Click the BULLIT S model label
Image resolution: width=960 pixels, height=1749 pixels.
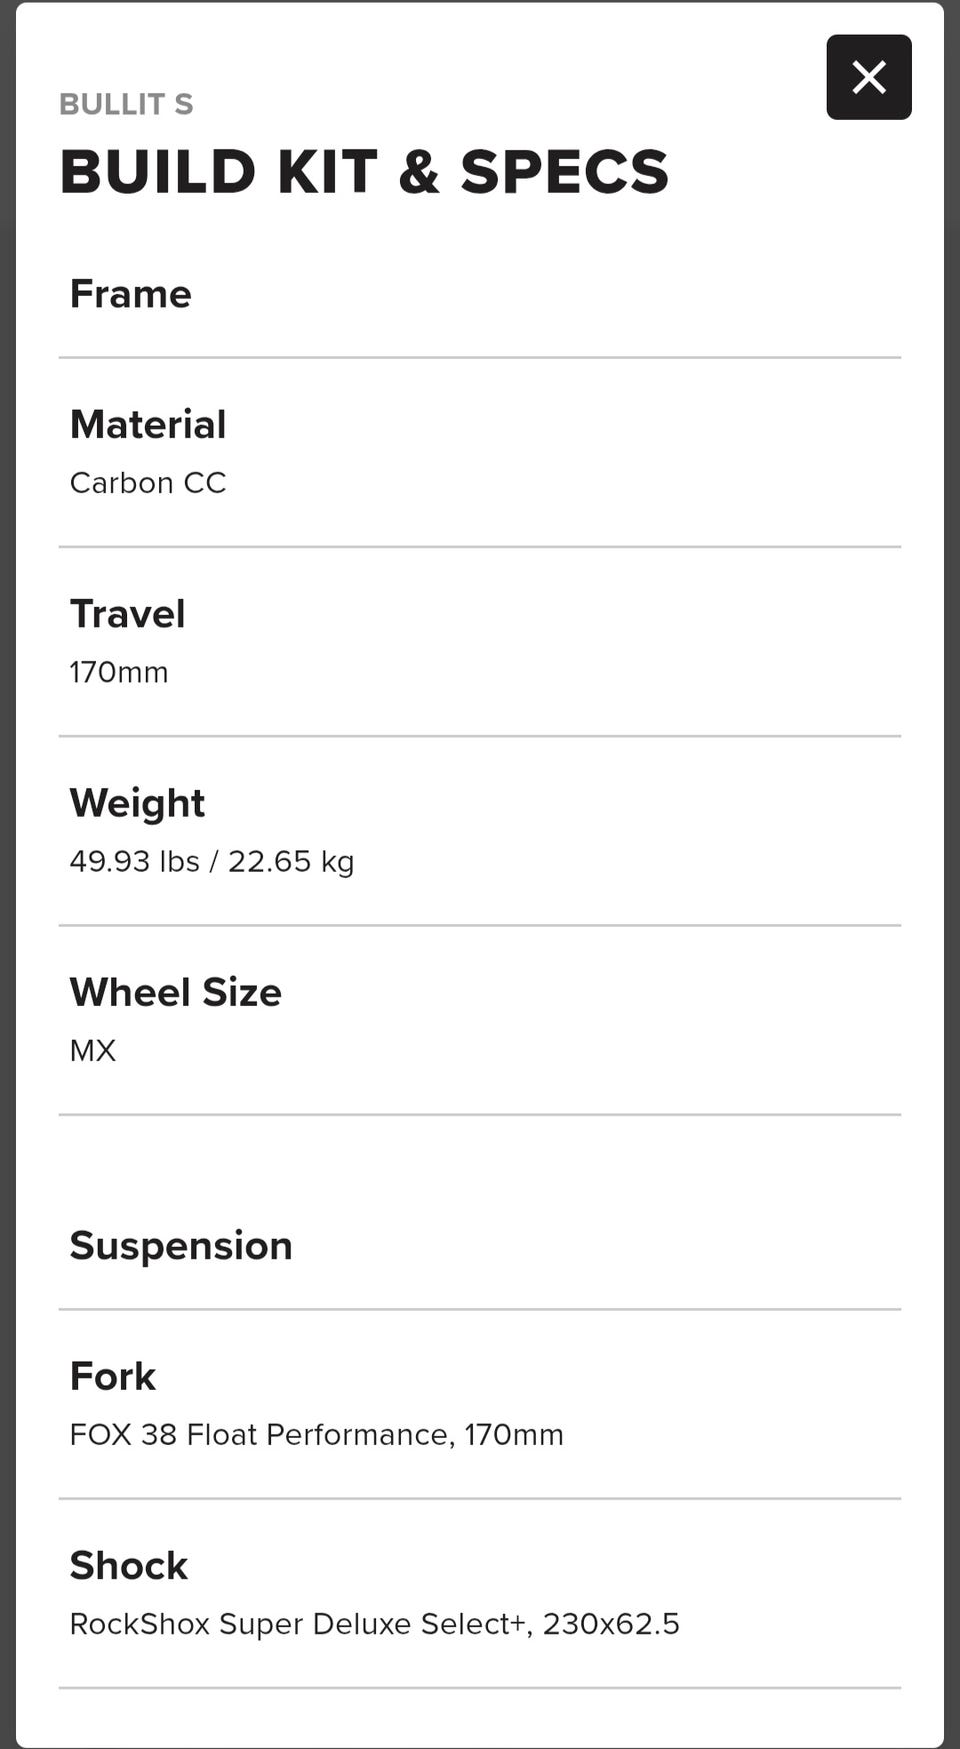tap(126, 104)
